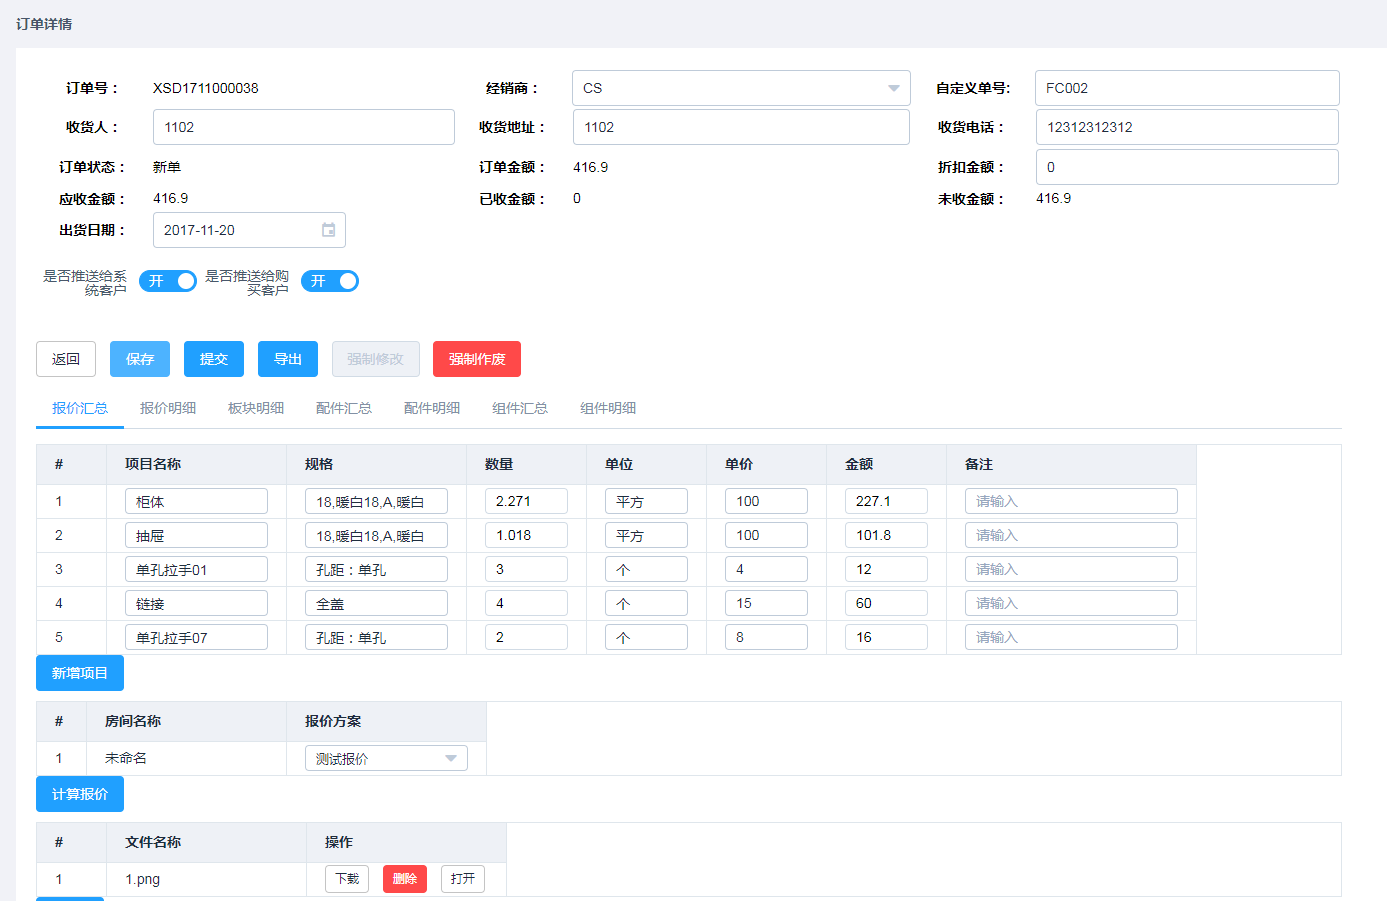Click the 返回 button
Image resolution: width=1387 pixels, height=901 pixels.
(66, 359)
